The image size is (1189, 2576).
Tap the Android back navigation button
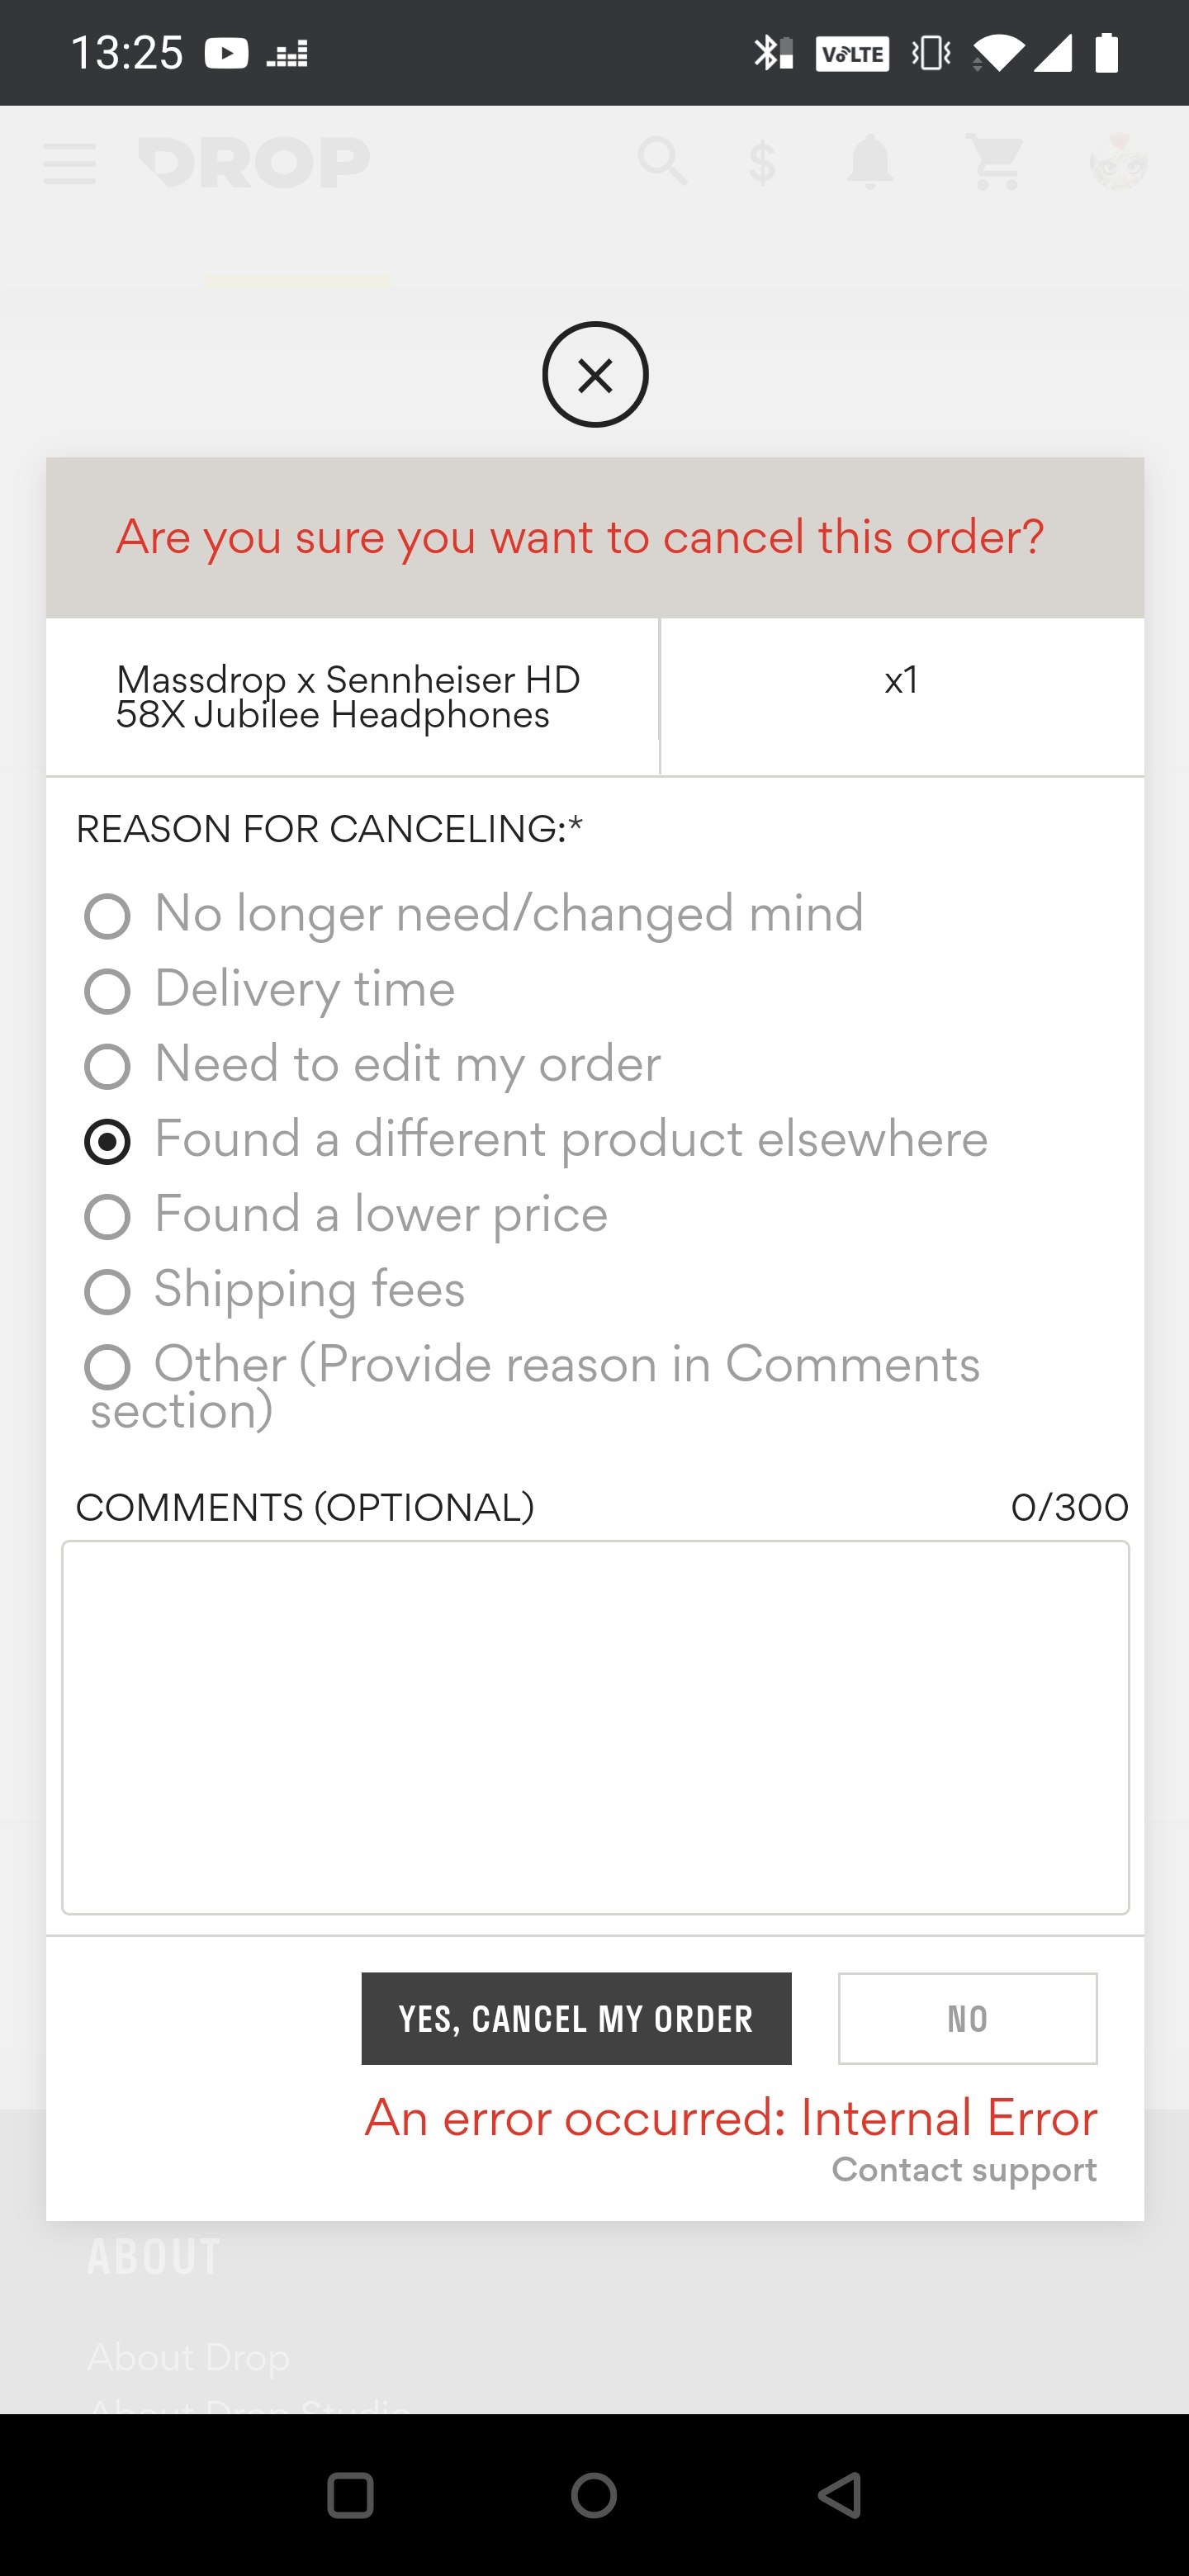(x=840, y=2495)
